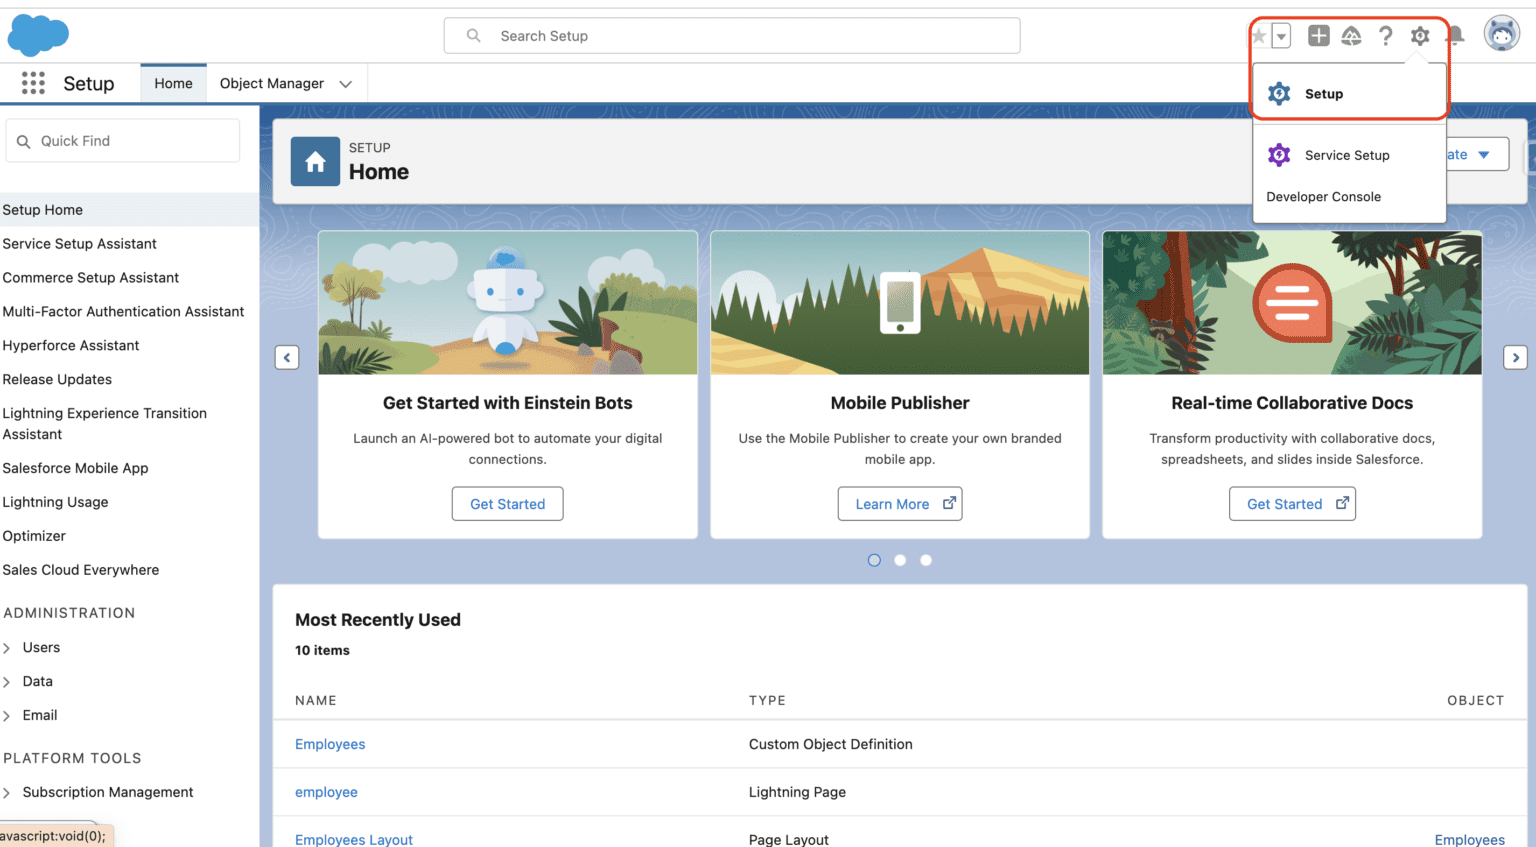Choose Service Setup from gear menu
Image resolution: width=1536 pixels, height=847 pixels.
click(1346, 155)
